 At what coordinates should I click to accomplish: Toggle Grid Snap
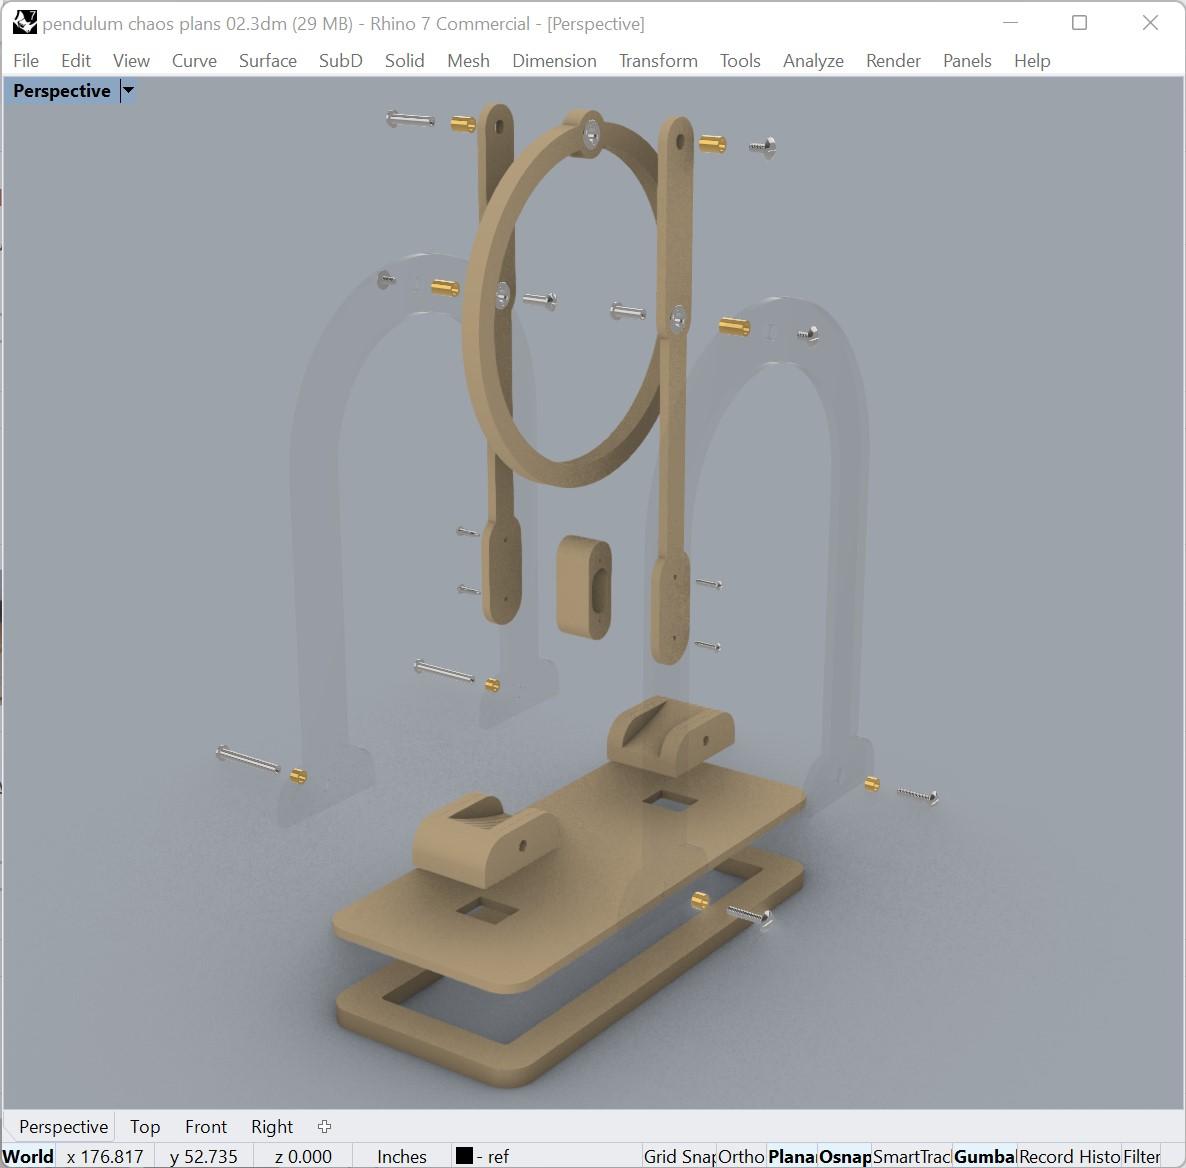(679, 1156)
